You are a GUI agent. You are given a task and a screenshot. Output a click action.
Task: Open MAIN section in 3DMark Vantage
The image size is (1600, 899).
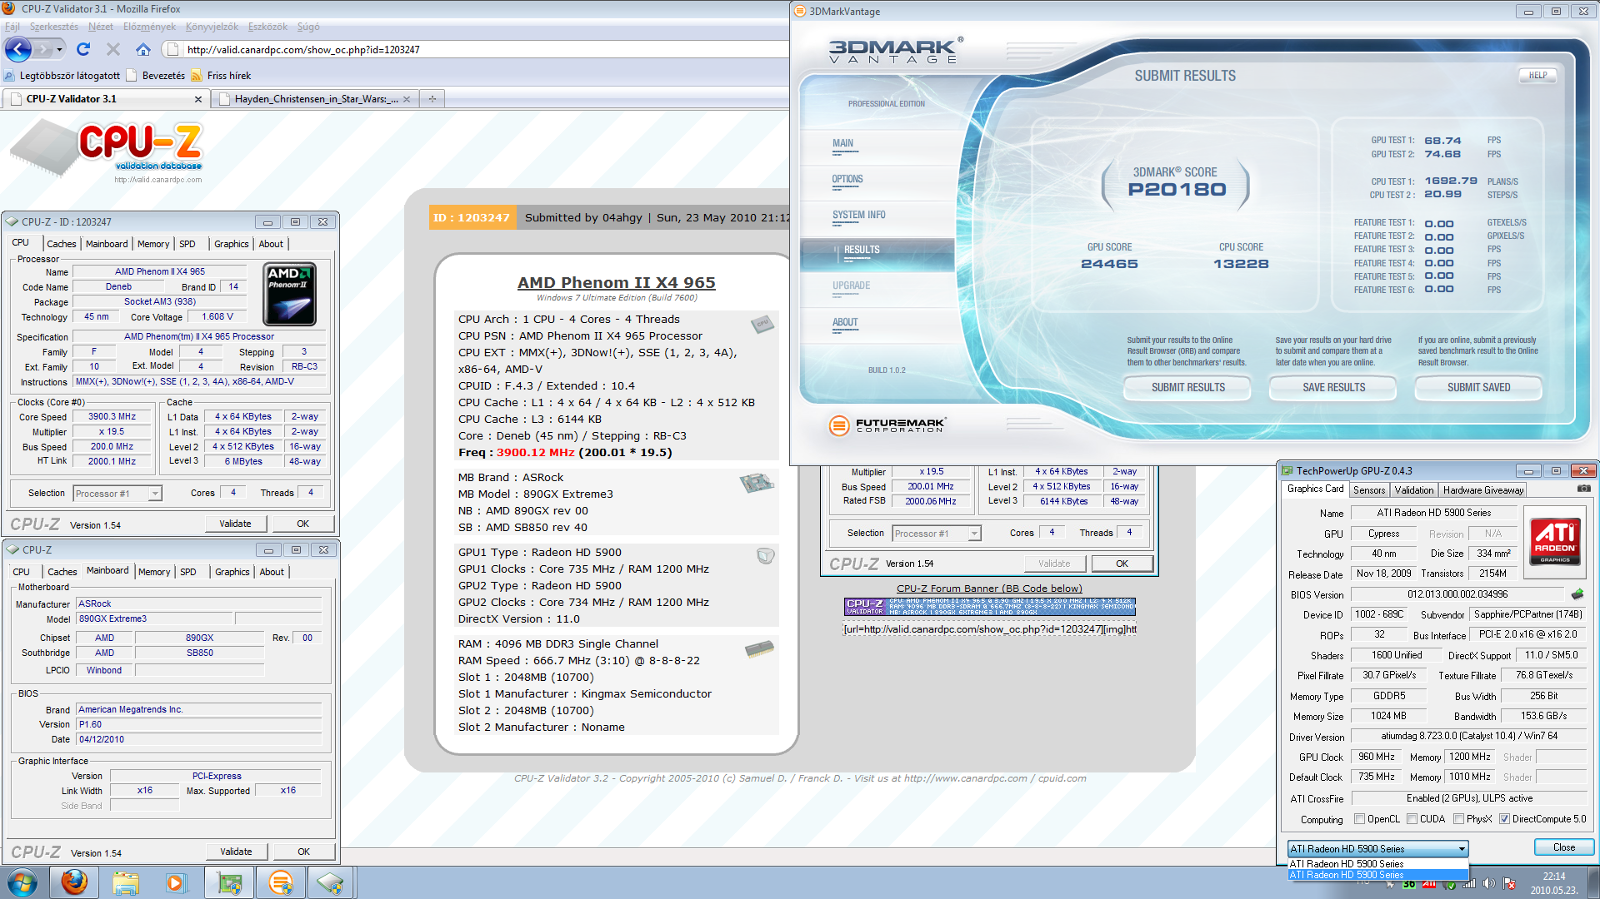click(843, 144)
